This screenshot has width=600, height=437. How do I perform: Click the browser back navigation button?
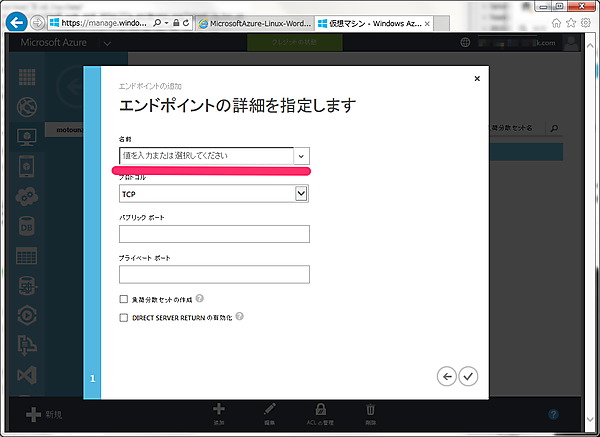coord(17,21)
